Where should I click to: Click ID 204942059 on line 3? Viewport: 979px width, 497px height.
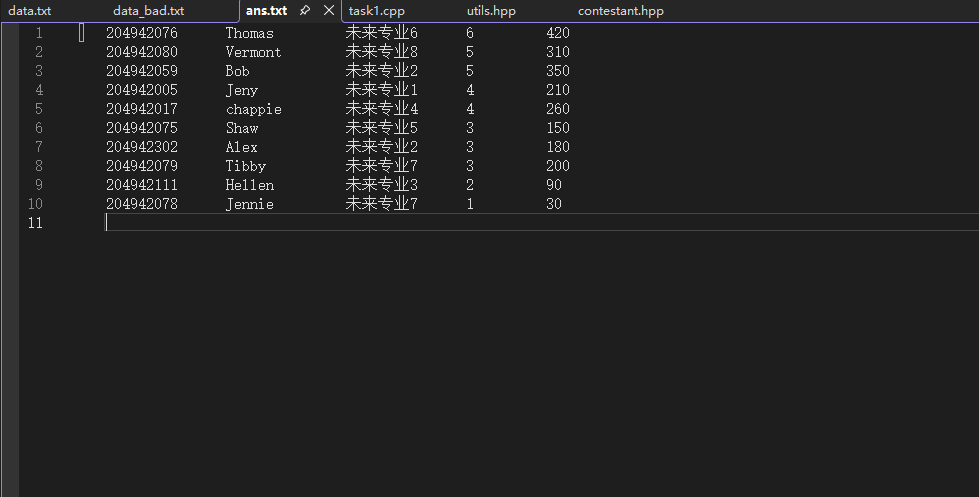click(x=142, y=71)
